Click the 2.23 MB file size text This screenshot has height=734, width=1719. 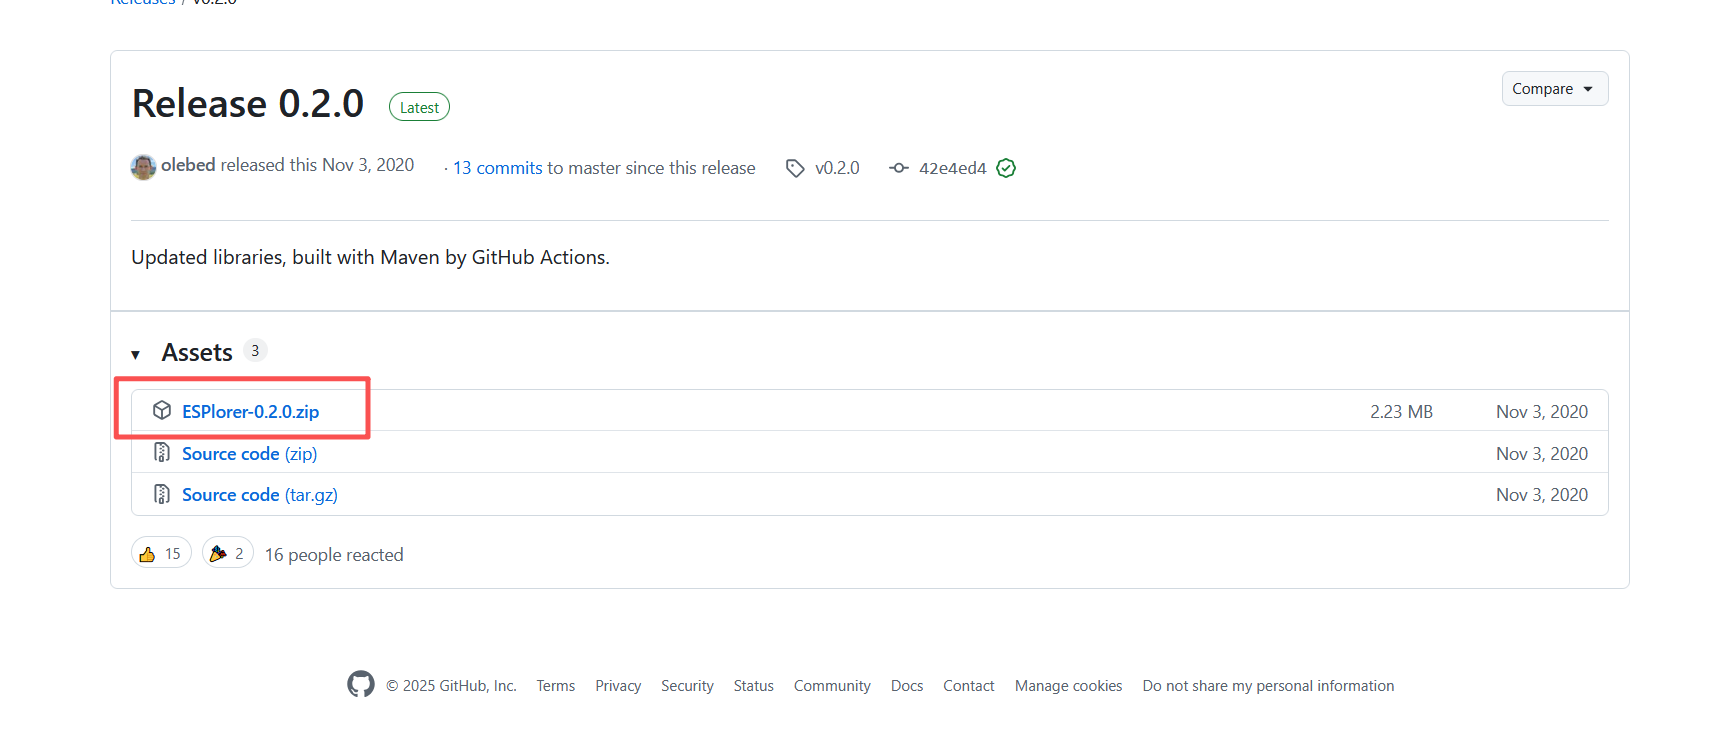tap(1401, 412)
